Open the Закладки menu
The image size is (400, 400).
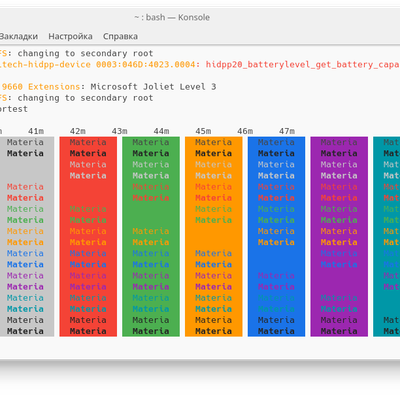pos(19,36)
